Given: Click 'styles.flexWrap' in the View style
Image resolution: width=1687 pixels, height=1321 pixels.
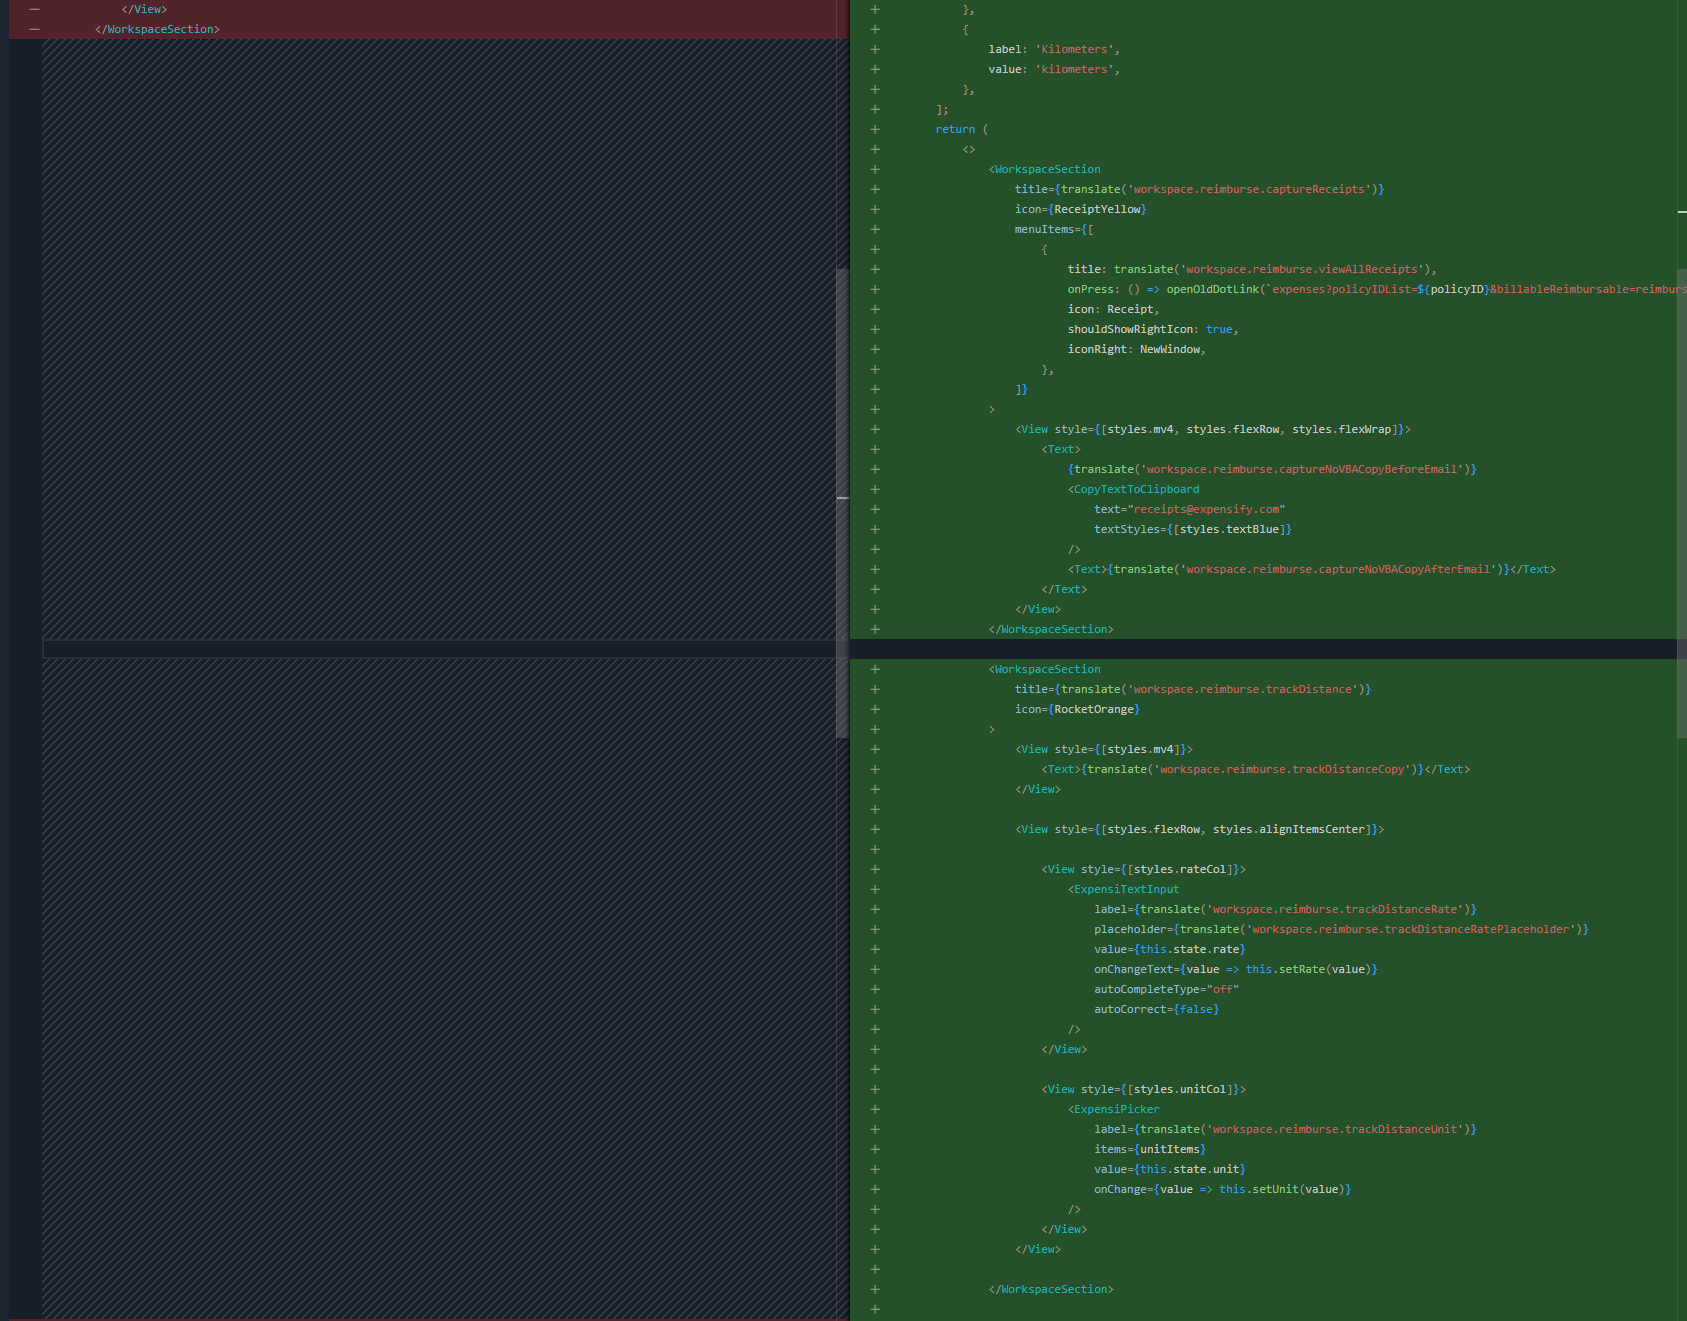Looking at the screenshot, I should (1342, 429).
